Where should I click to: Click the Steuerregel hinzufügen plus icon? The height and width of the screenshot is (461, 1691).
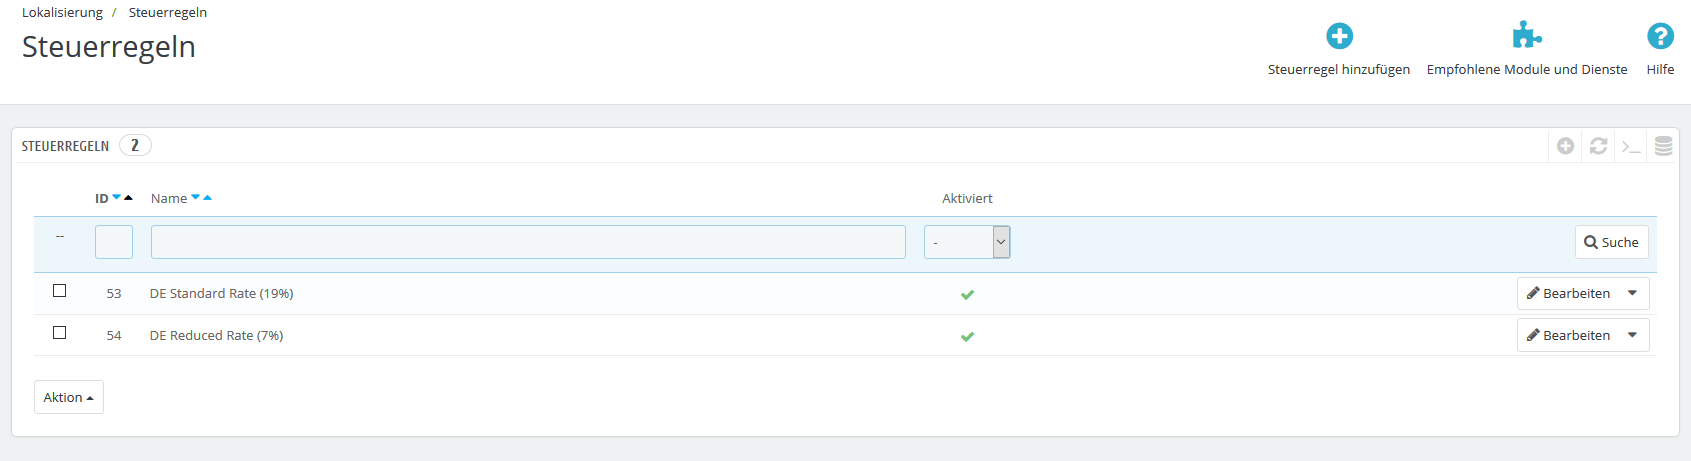point(1339,37)
